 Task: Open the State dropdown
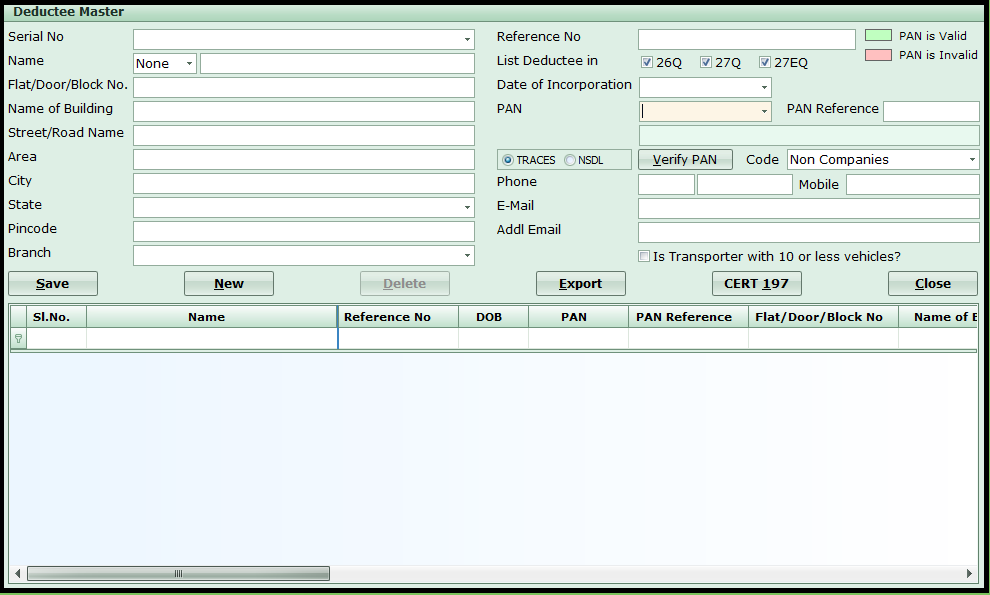coord(467,207)
